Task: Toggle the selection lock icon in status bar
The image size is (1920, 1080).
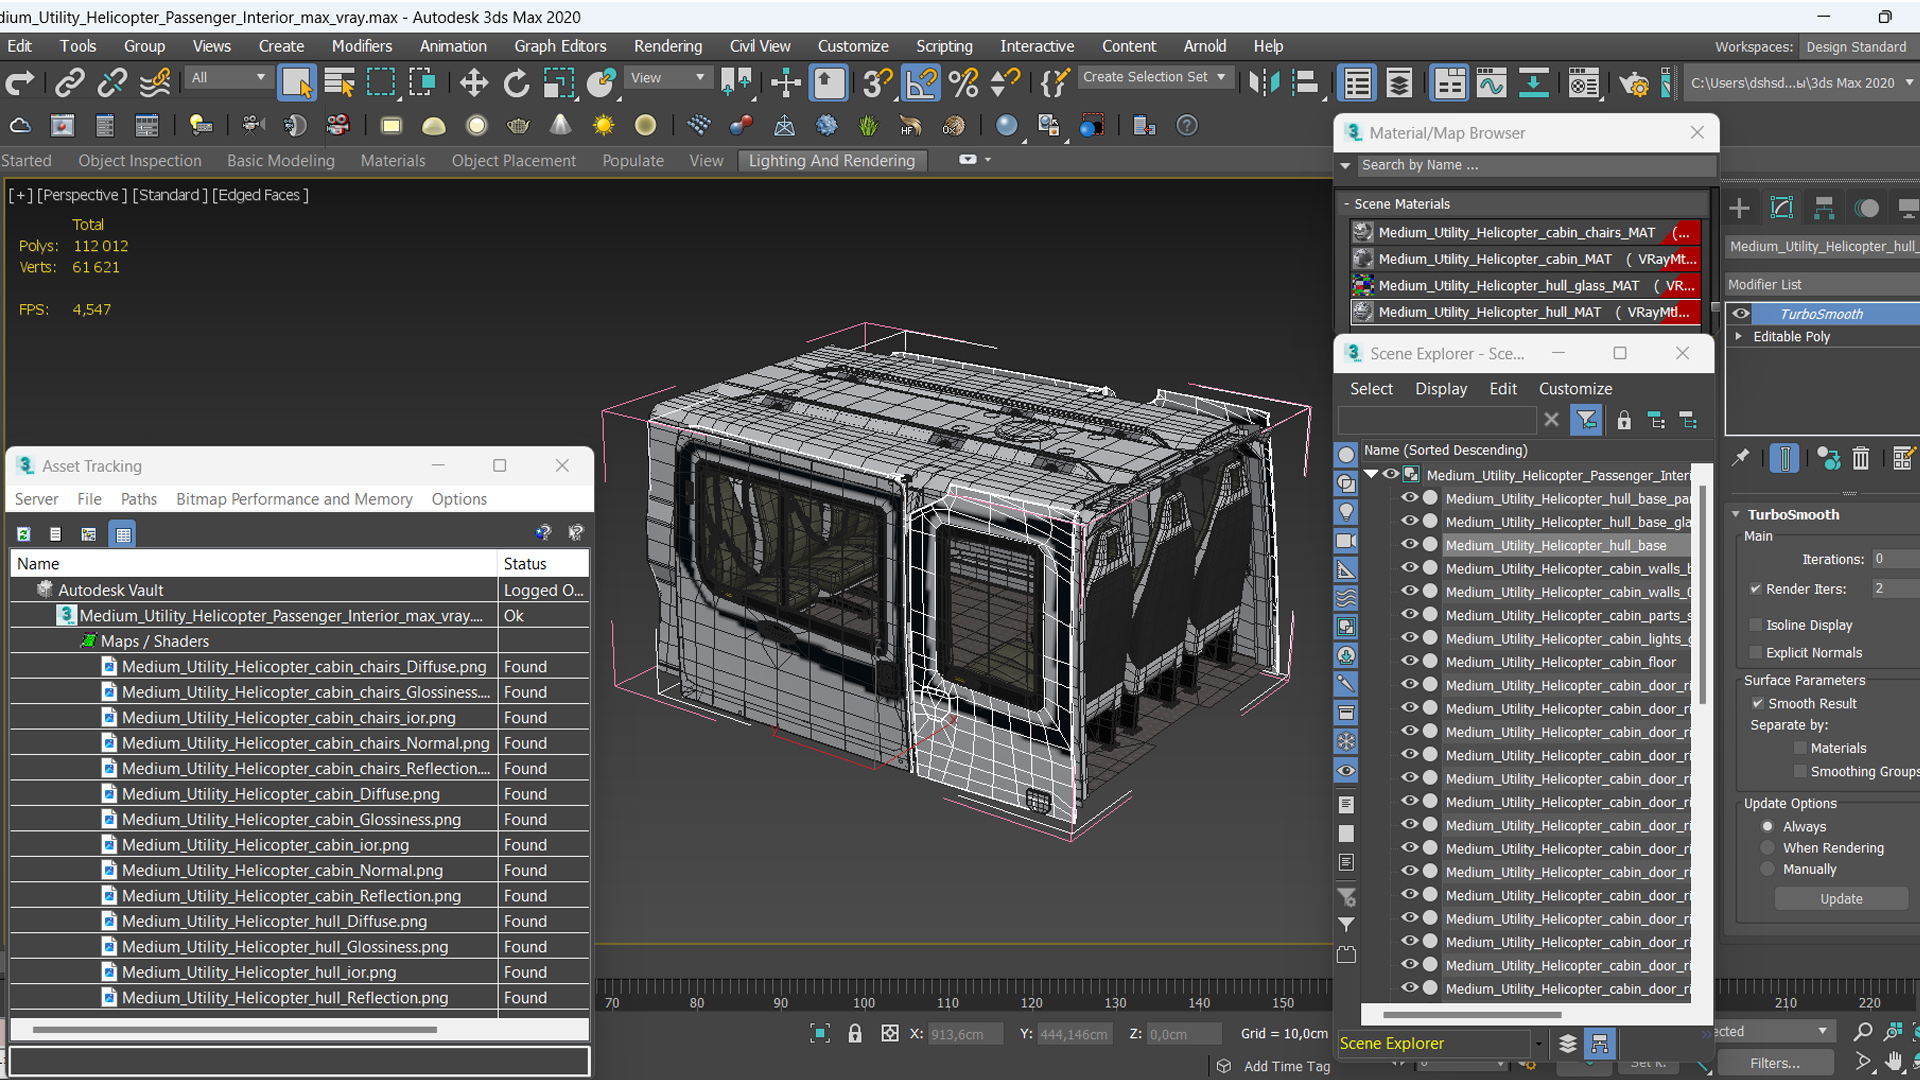Action: click(x=855, y=1033)
